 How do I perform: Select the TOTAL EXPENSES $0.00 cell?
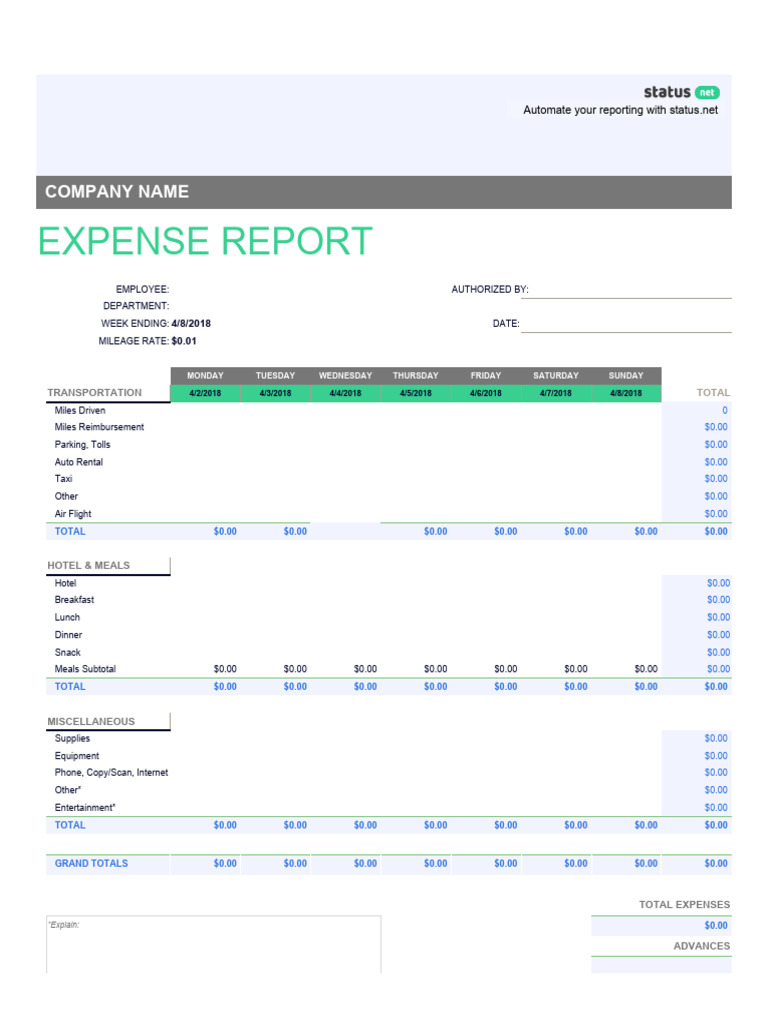(661, 925)
